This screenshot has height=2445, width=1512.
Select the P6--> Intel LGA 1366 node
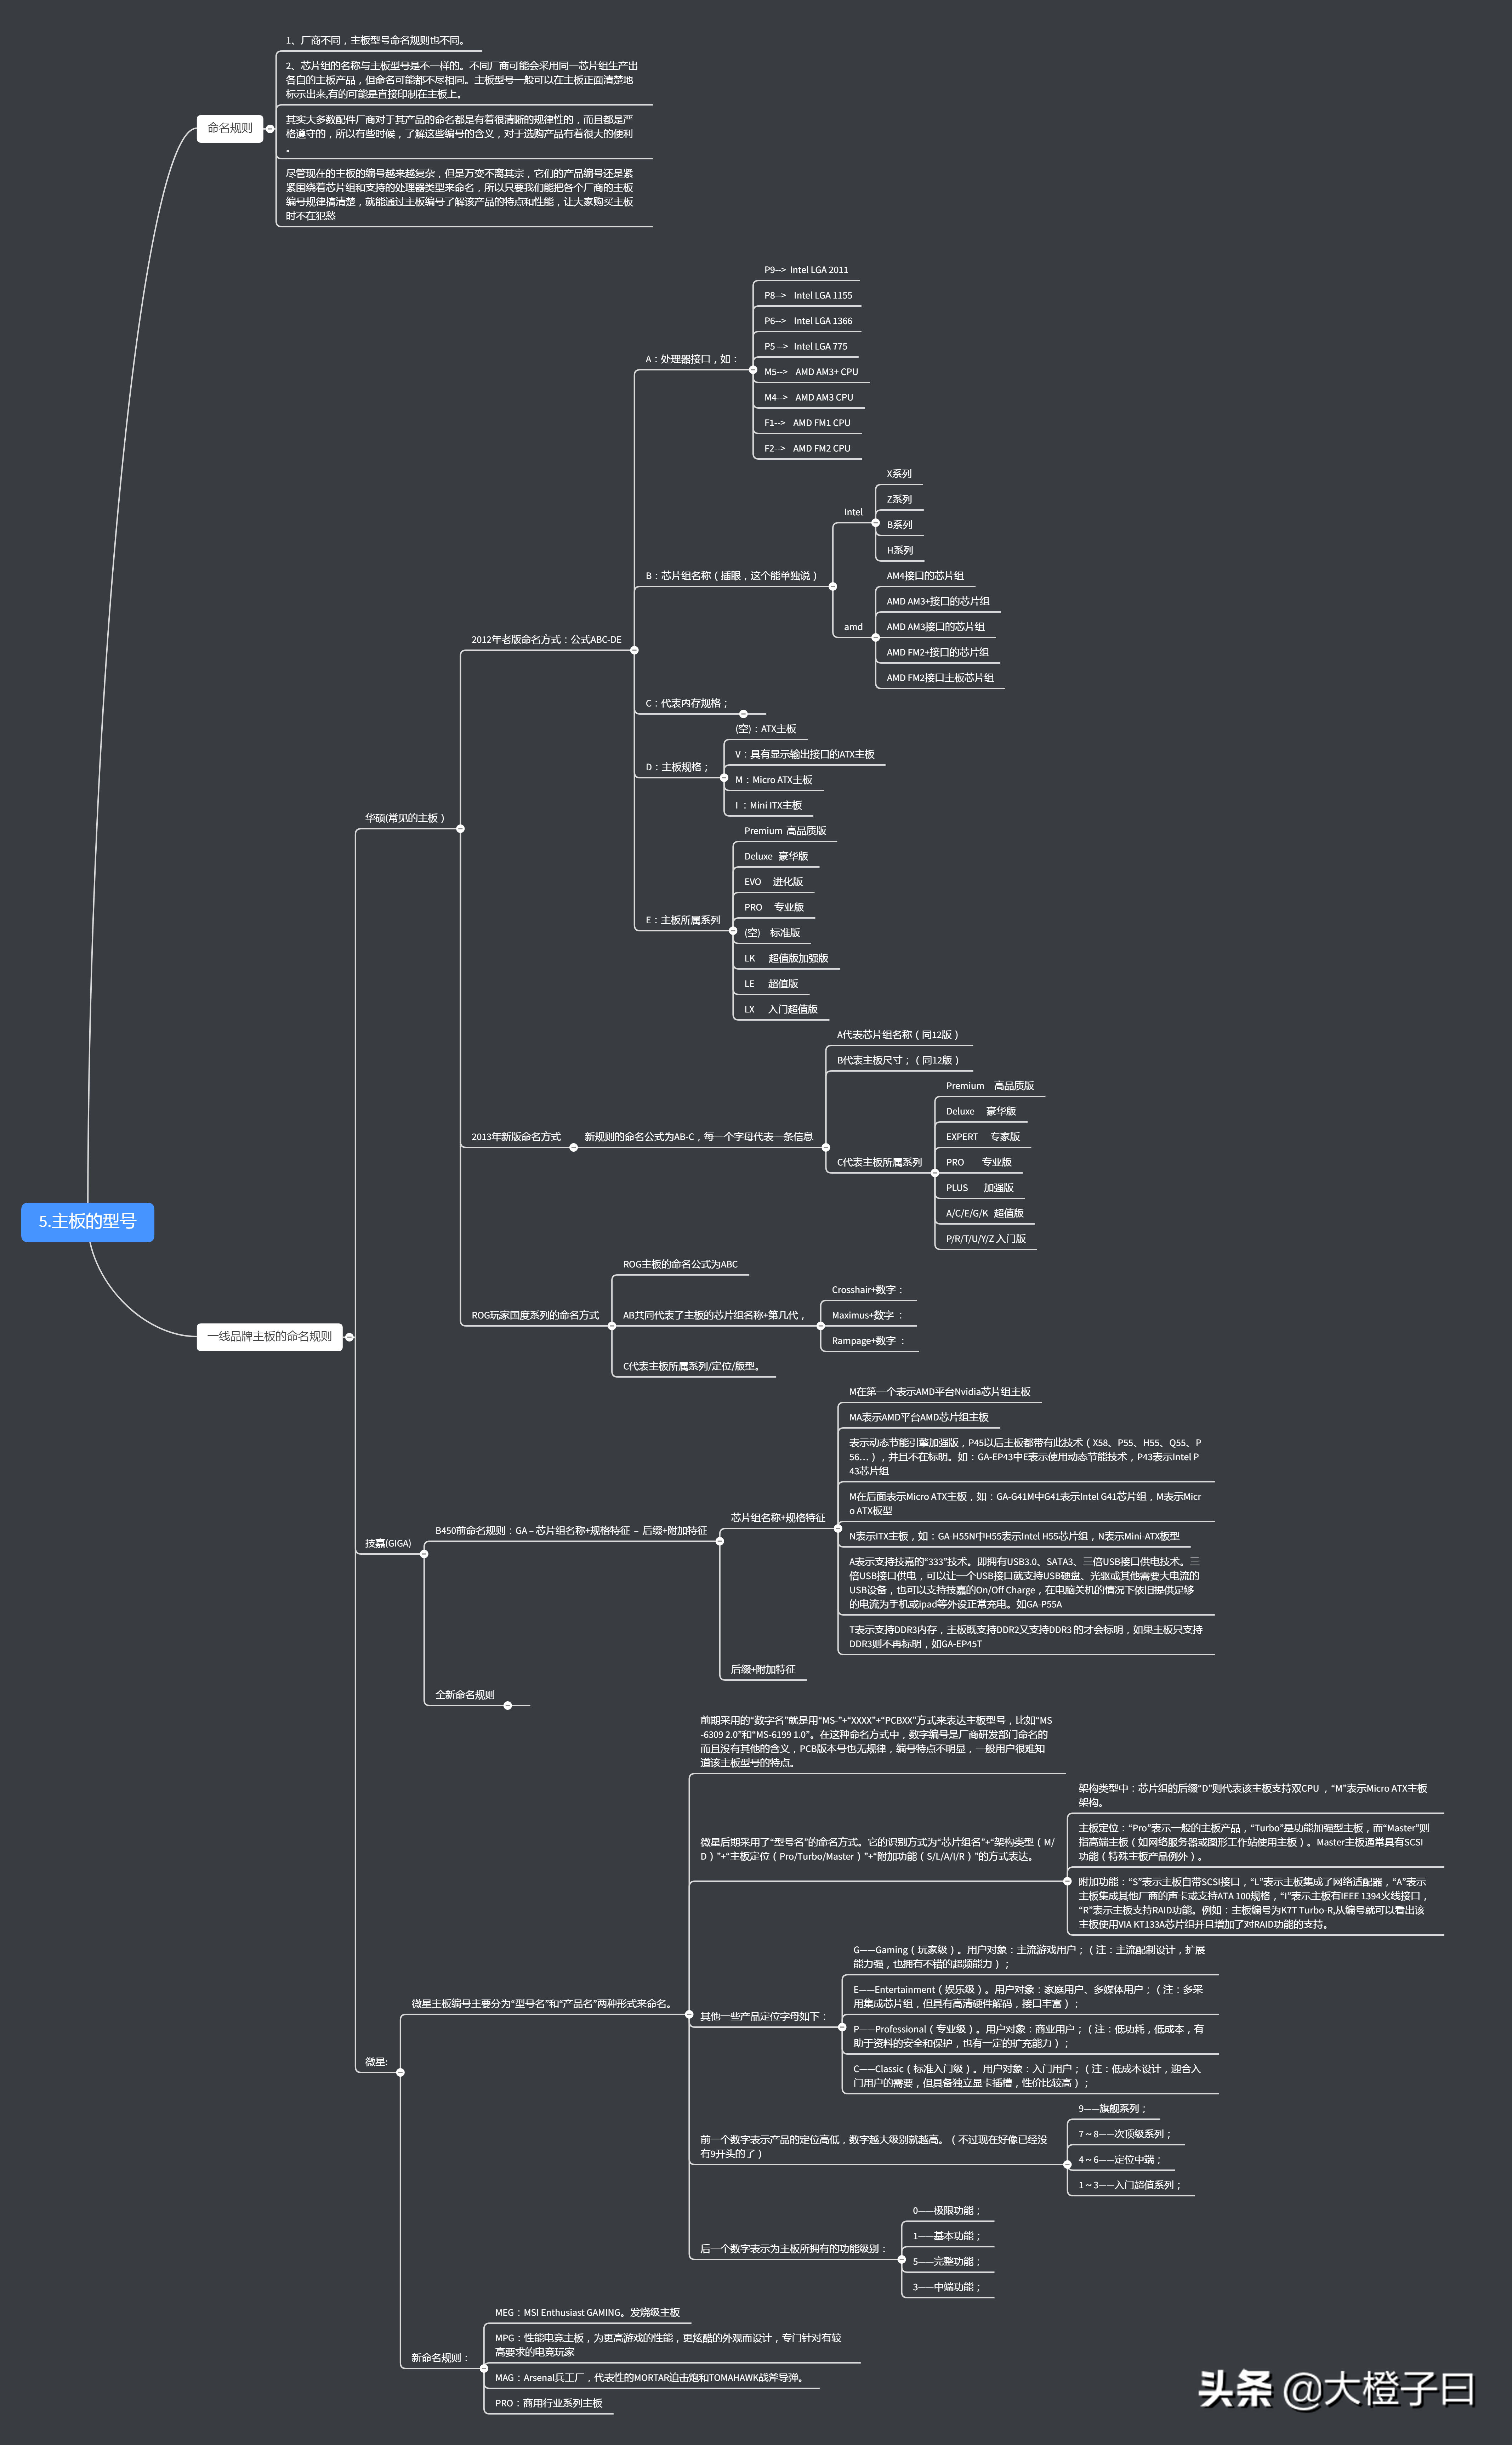click(808, 321)
